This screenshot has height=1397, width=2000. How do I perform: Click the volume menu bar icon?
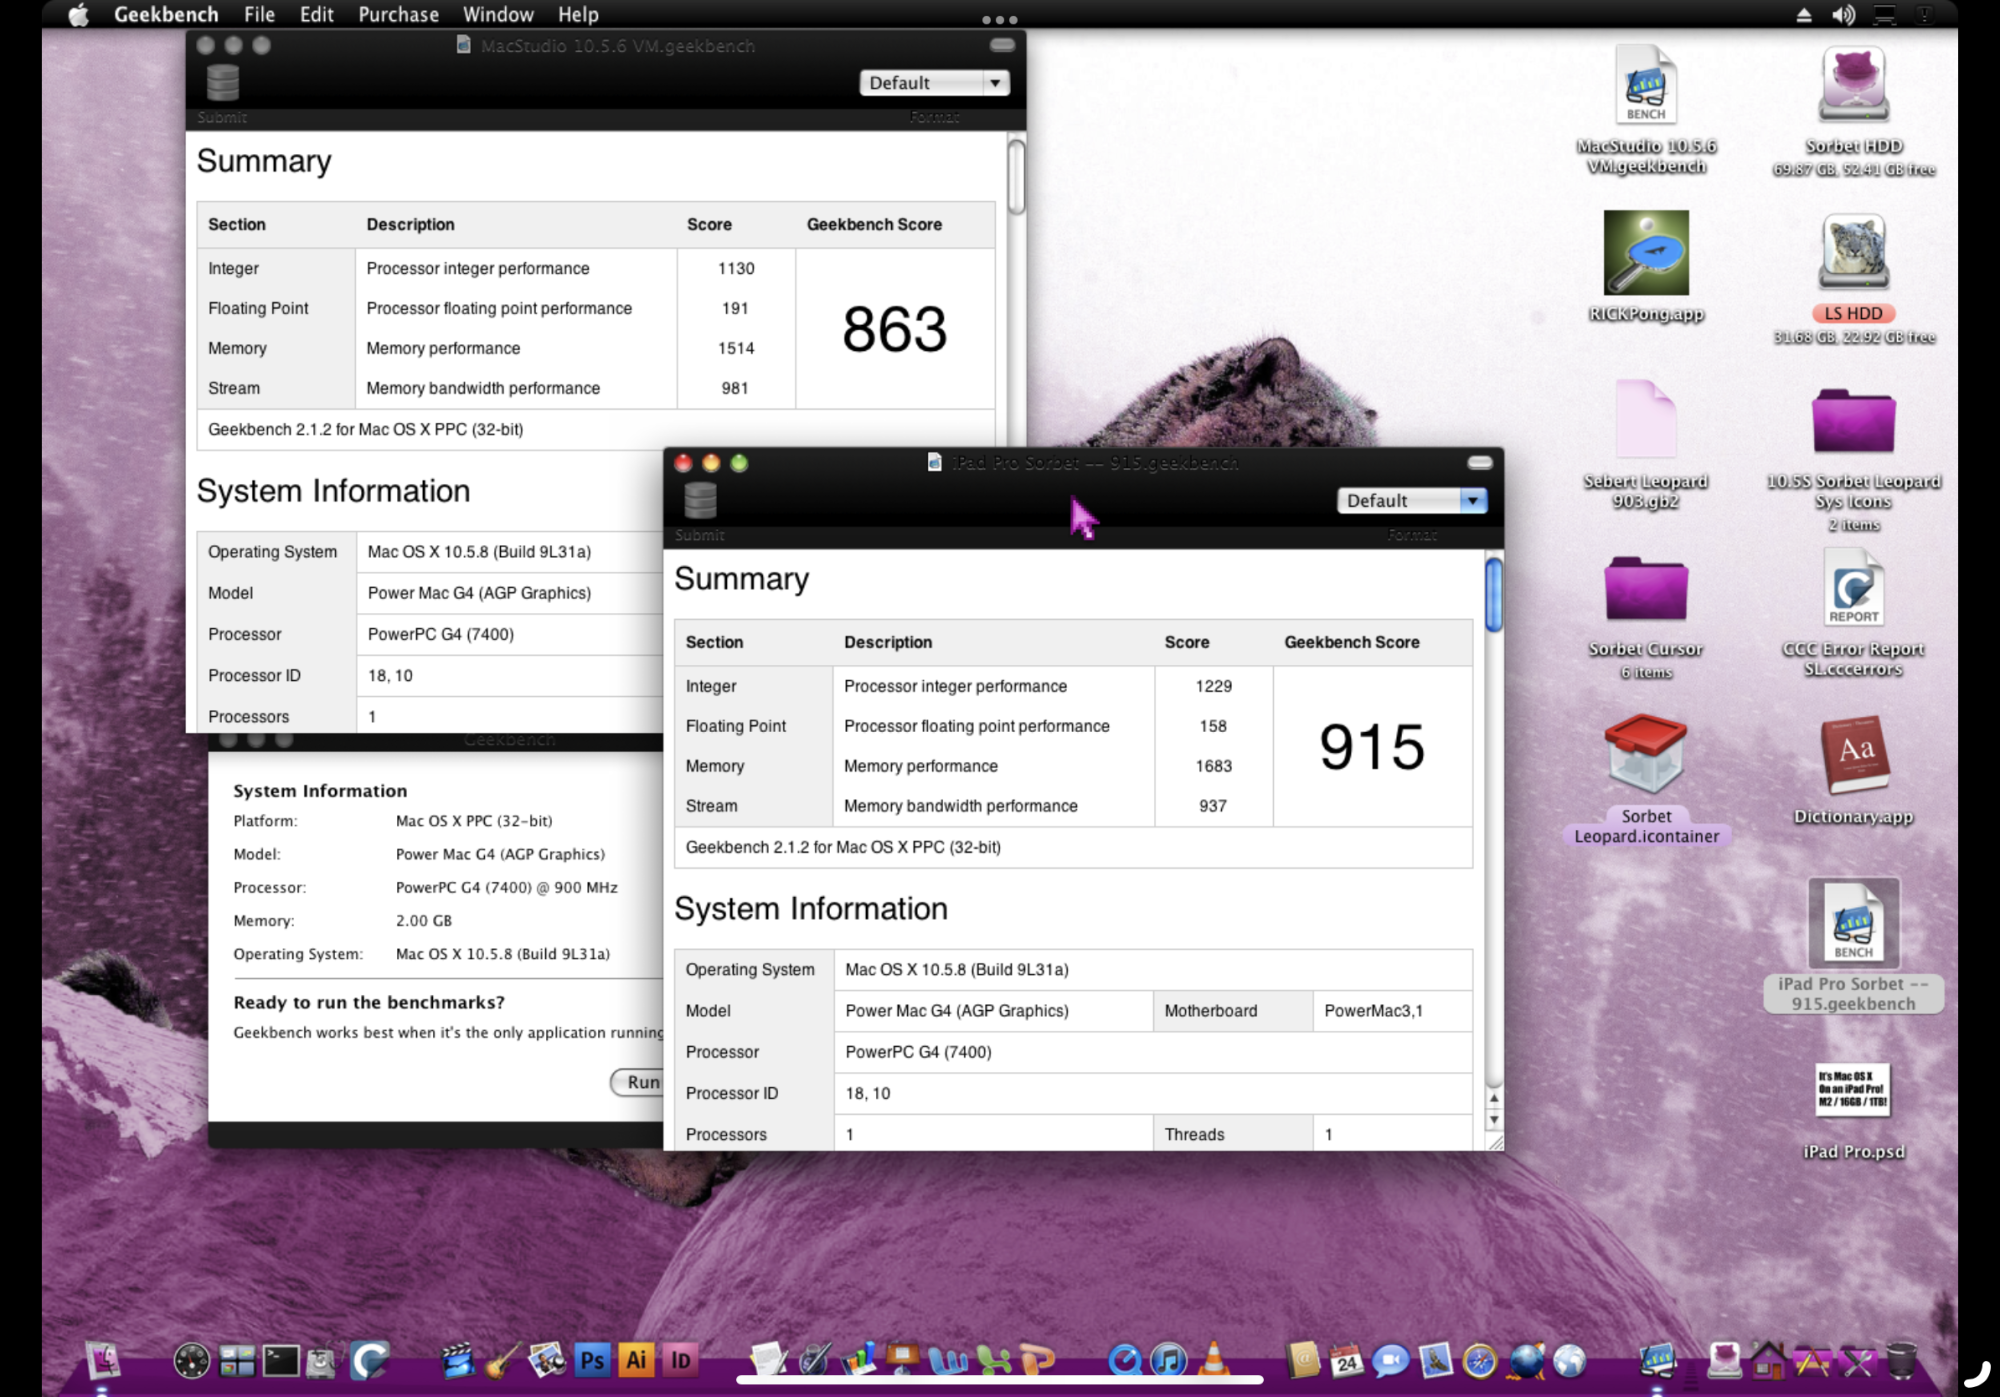1843,15
